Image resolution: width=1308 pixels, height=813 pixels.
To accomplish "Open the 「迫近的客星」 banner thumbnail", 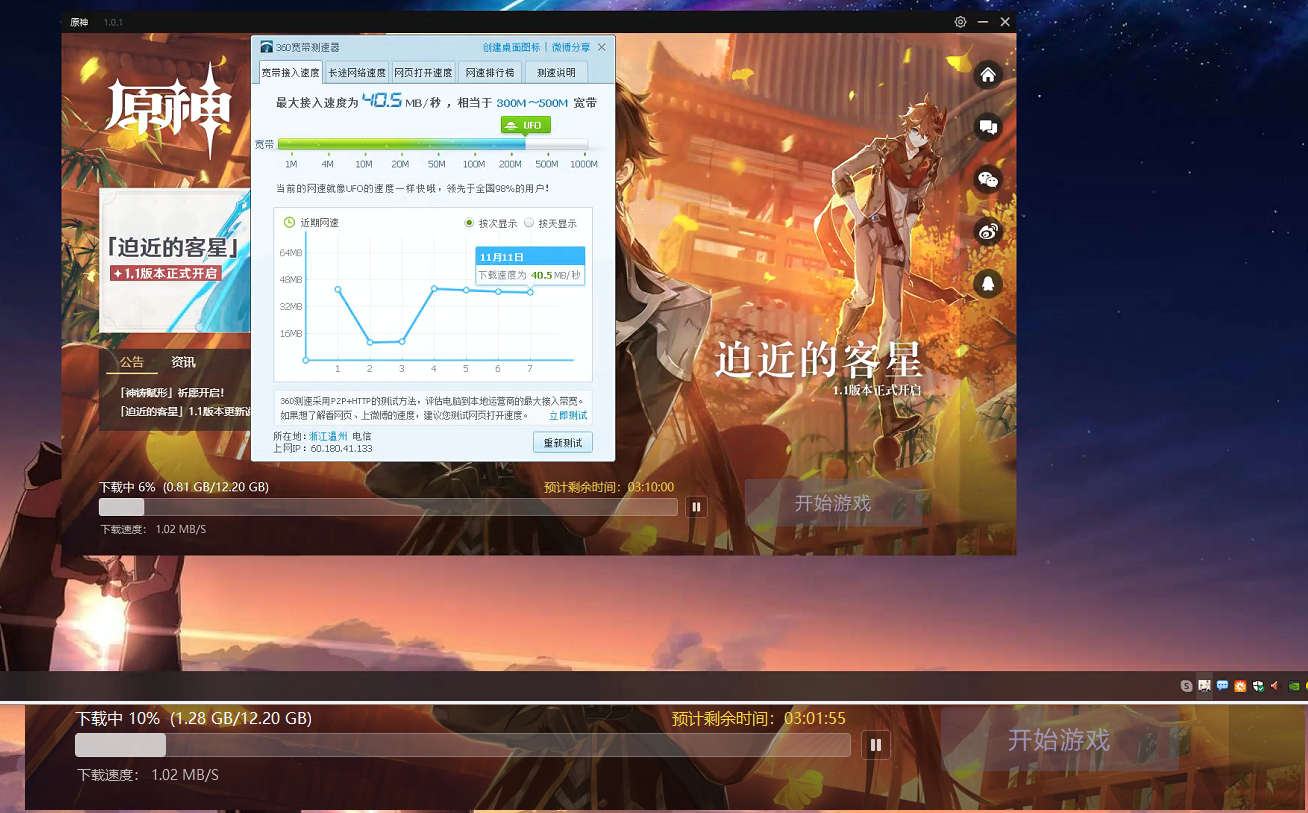I will pos(174,260).
